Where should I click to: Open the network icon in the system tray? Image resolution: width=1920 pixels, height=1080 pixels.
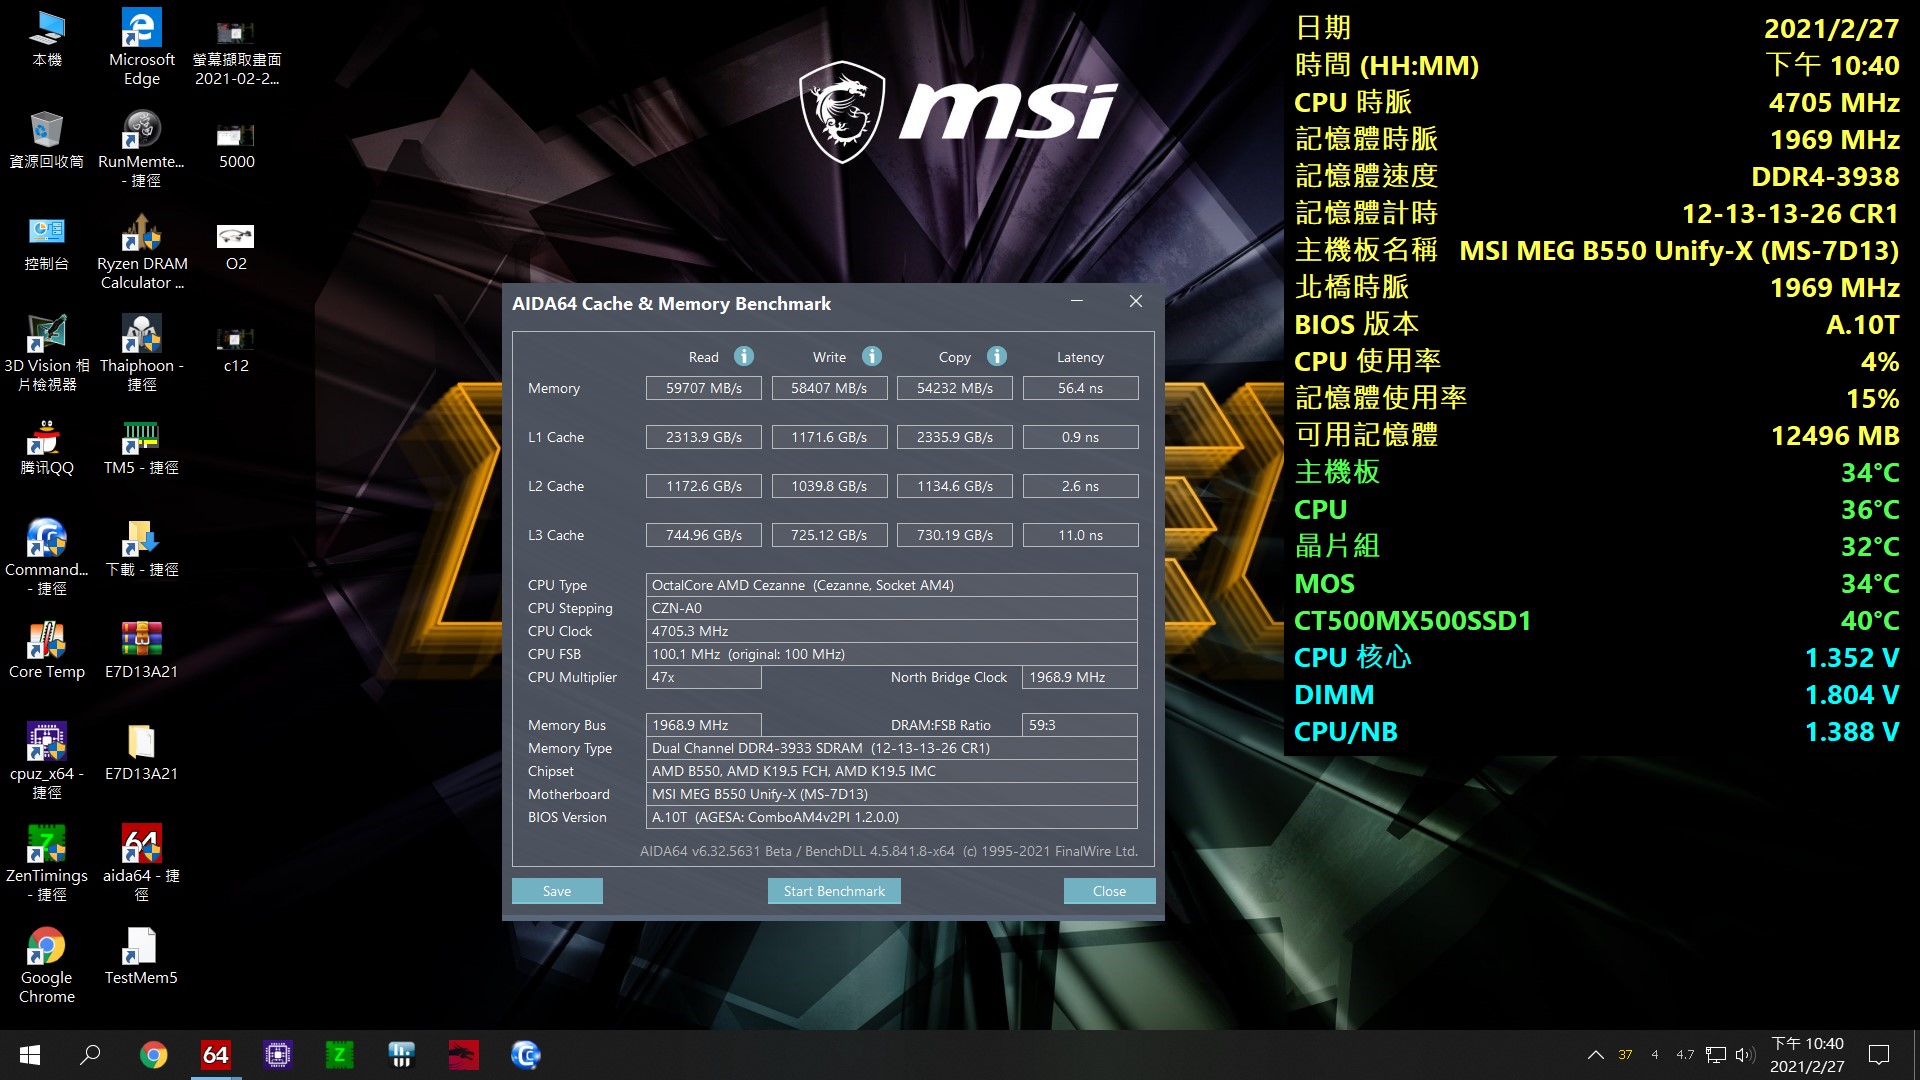point(1716,1055)
